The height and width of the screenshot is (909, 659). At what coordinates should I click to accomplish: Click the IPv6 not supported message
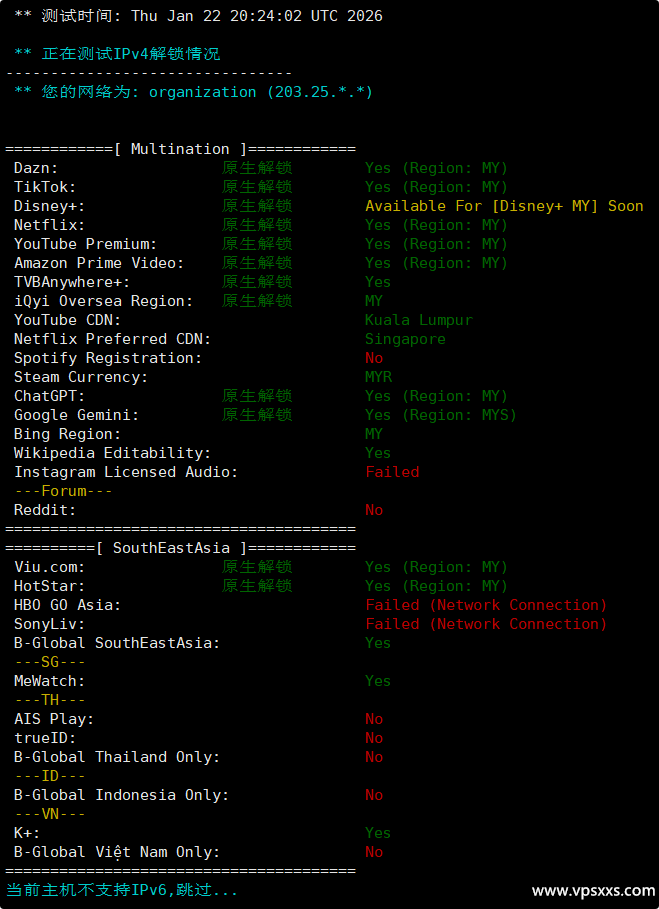click(x=122, y=889)
